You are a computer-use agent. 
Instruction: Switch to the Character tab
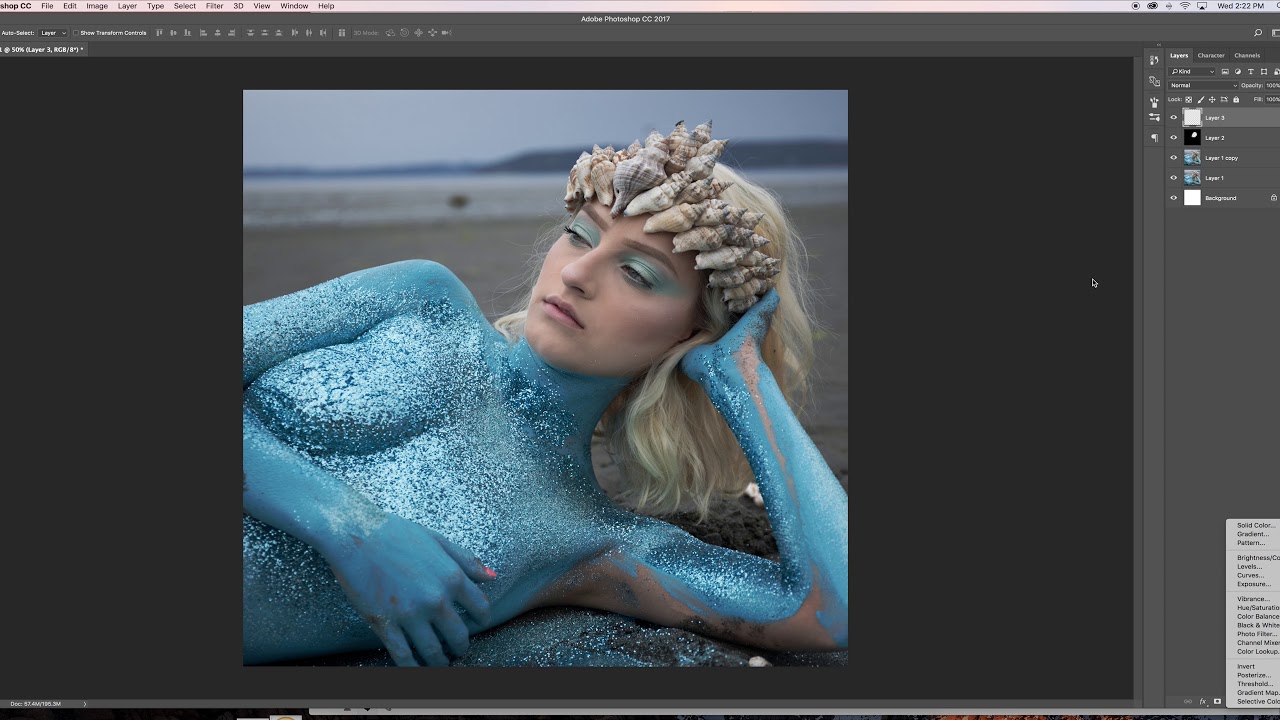(x=1211, y=55)
